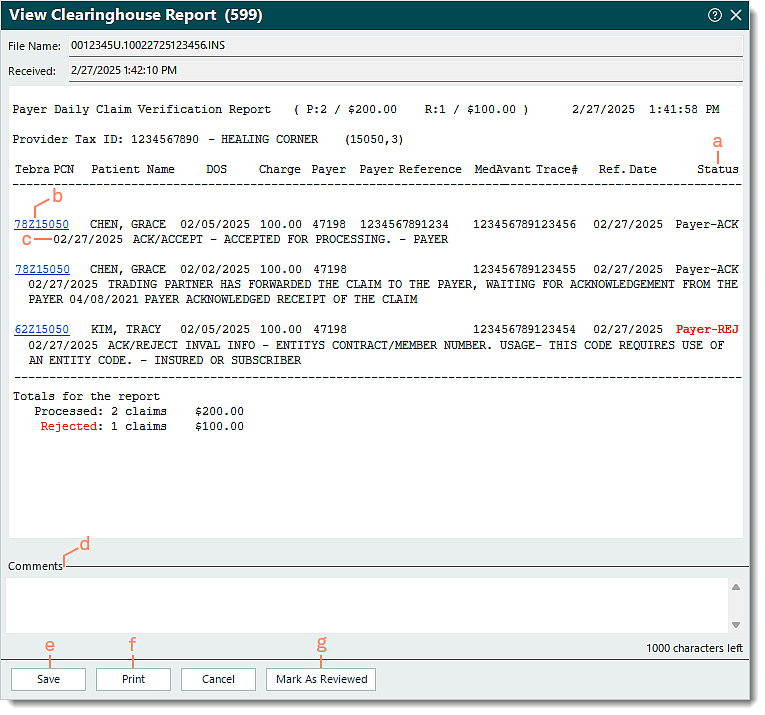Image resolution: width=765 pixels, height=715 pixels.
Task: Click the ACK/REJECT INVAL INFO message line
Action: pos(376,353)
